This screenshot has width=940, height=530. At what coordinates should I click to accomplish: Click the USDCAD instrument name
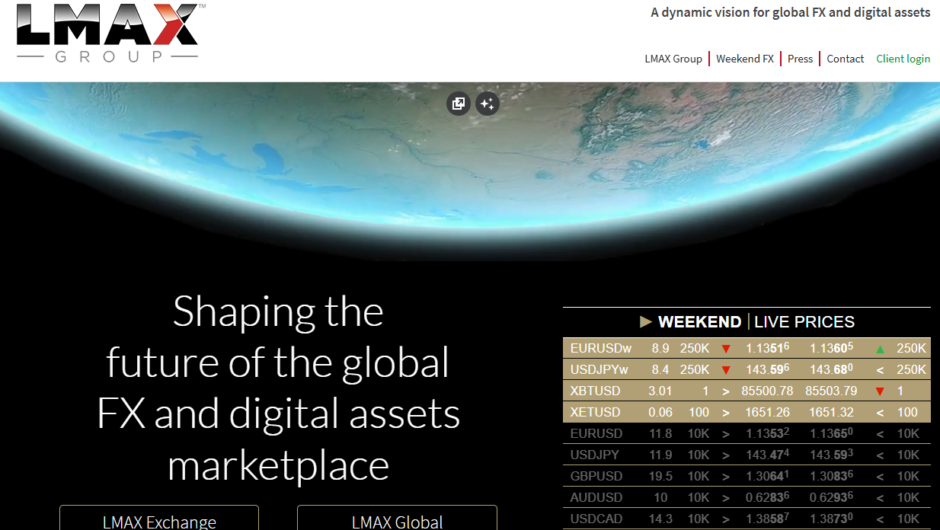(x=596, y=519)
